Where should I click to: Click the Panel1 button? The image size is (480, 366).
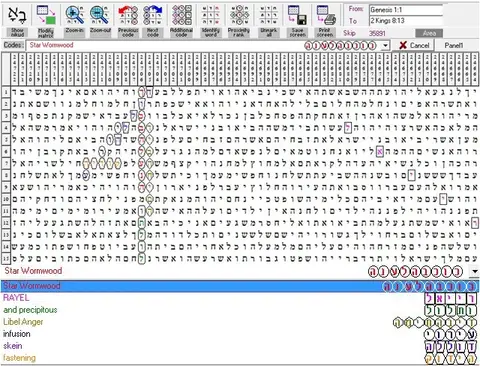point(454,45)
